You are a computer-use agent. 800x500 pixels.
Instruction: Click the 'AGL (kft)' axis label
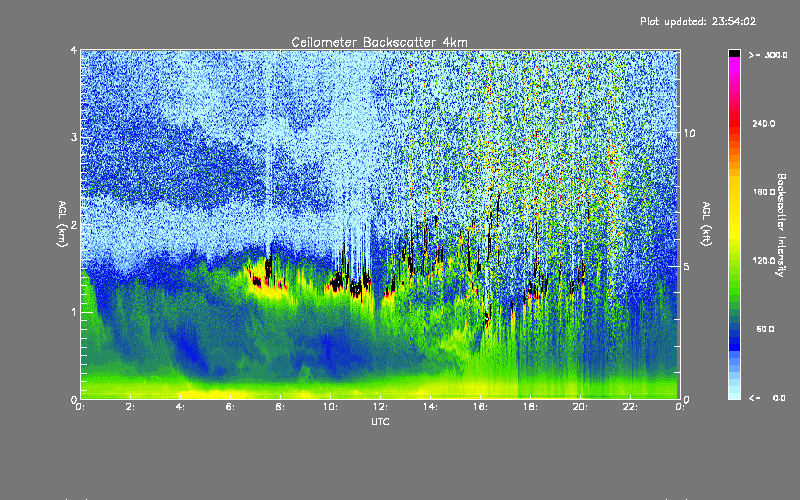pos(706,224)
